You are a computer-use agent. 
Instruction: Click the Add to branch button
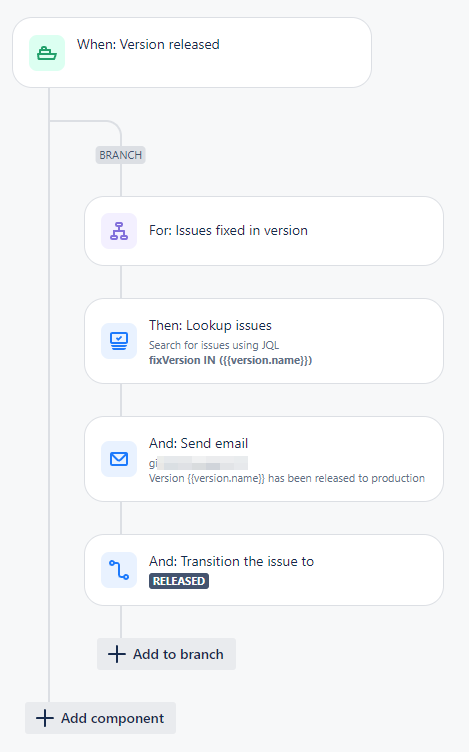click(166, 654)
